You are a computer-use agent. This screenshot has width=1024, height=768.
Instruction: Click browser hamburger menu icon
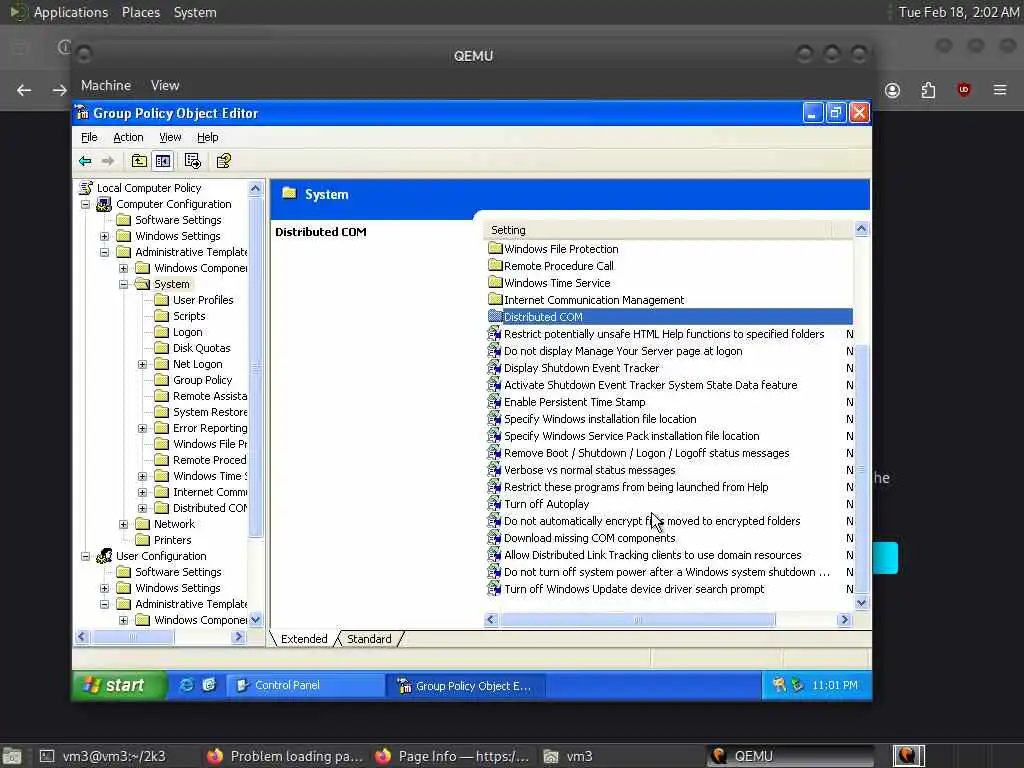1000,89
